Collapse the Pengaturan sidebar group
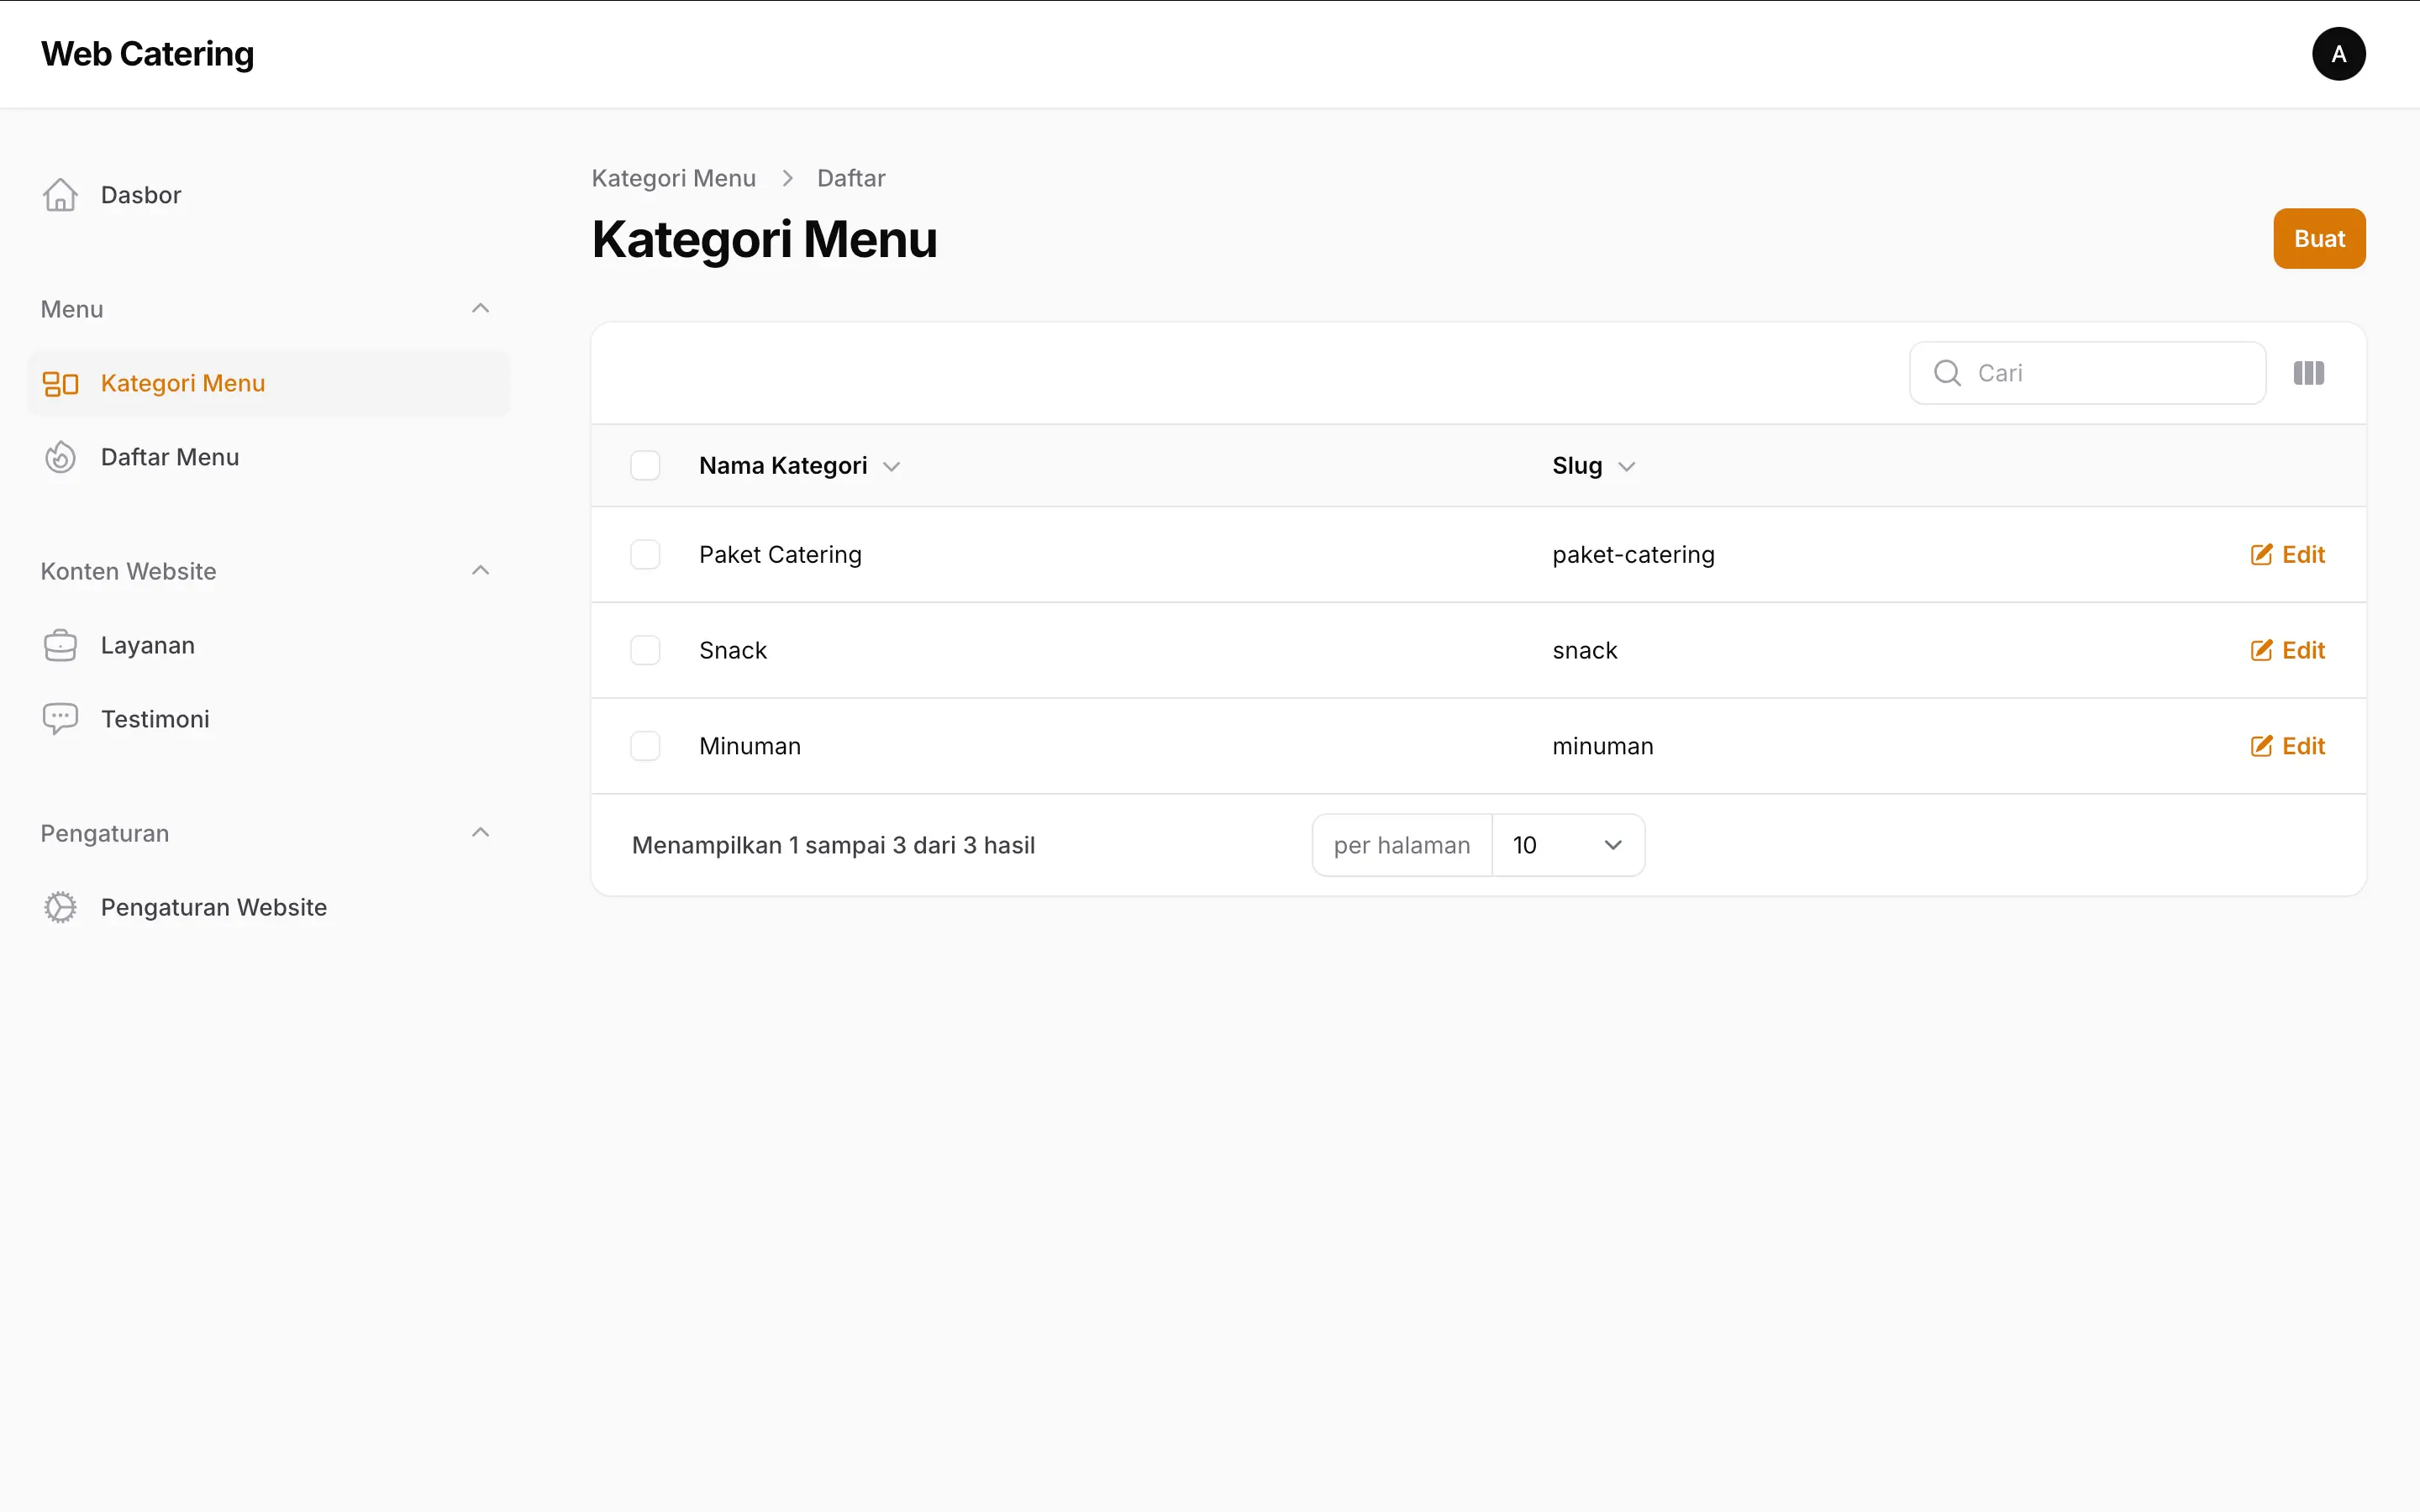This screenshot has height=1512, width=2420. 480,833
